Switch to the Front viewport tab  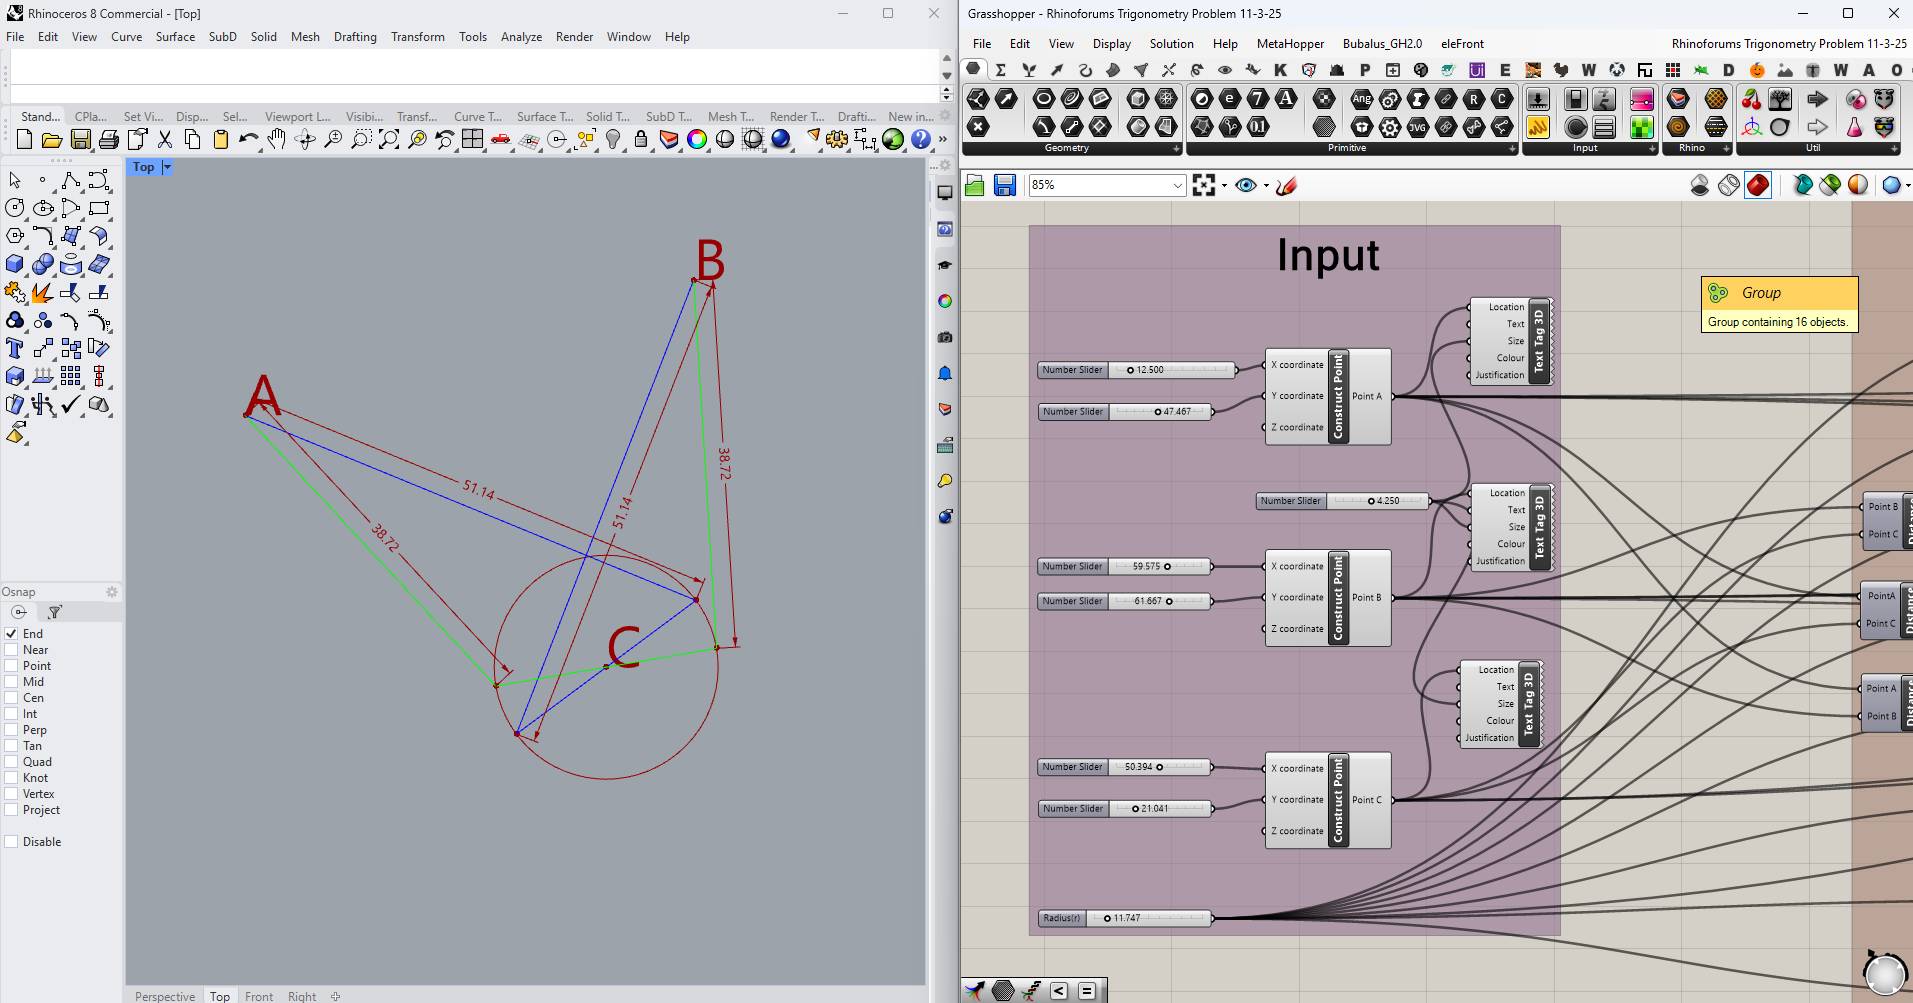259,996
